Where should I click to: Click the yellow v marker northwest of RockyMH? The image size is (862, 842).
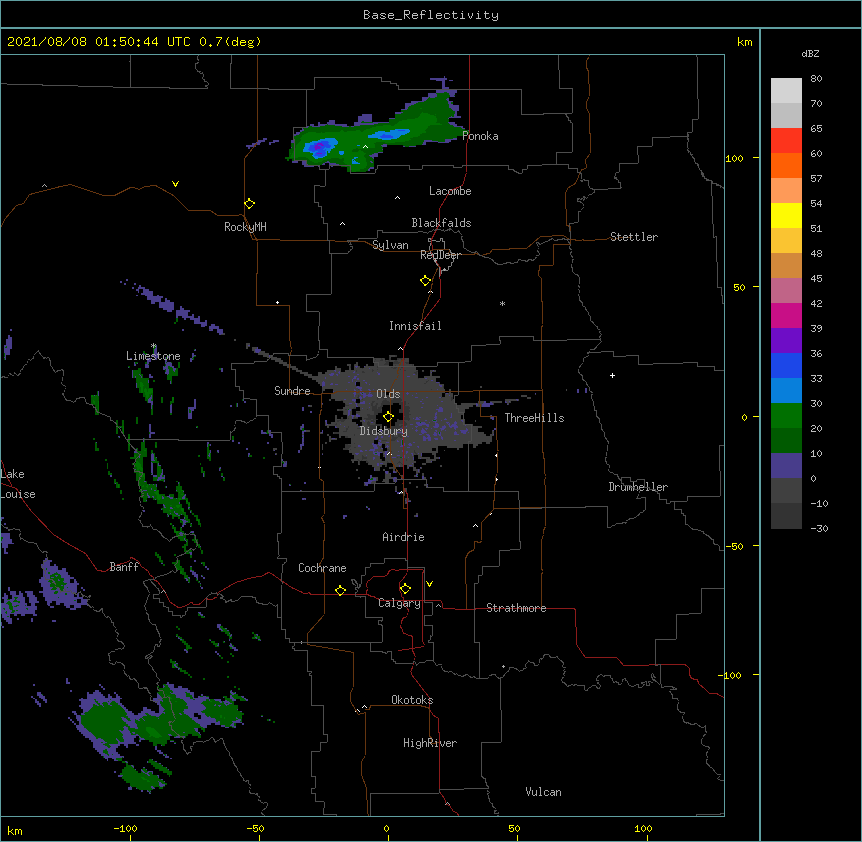175,184
